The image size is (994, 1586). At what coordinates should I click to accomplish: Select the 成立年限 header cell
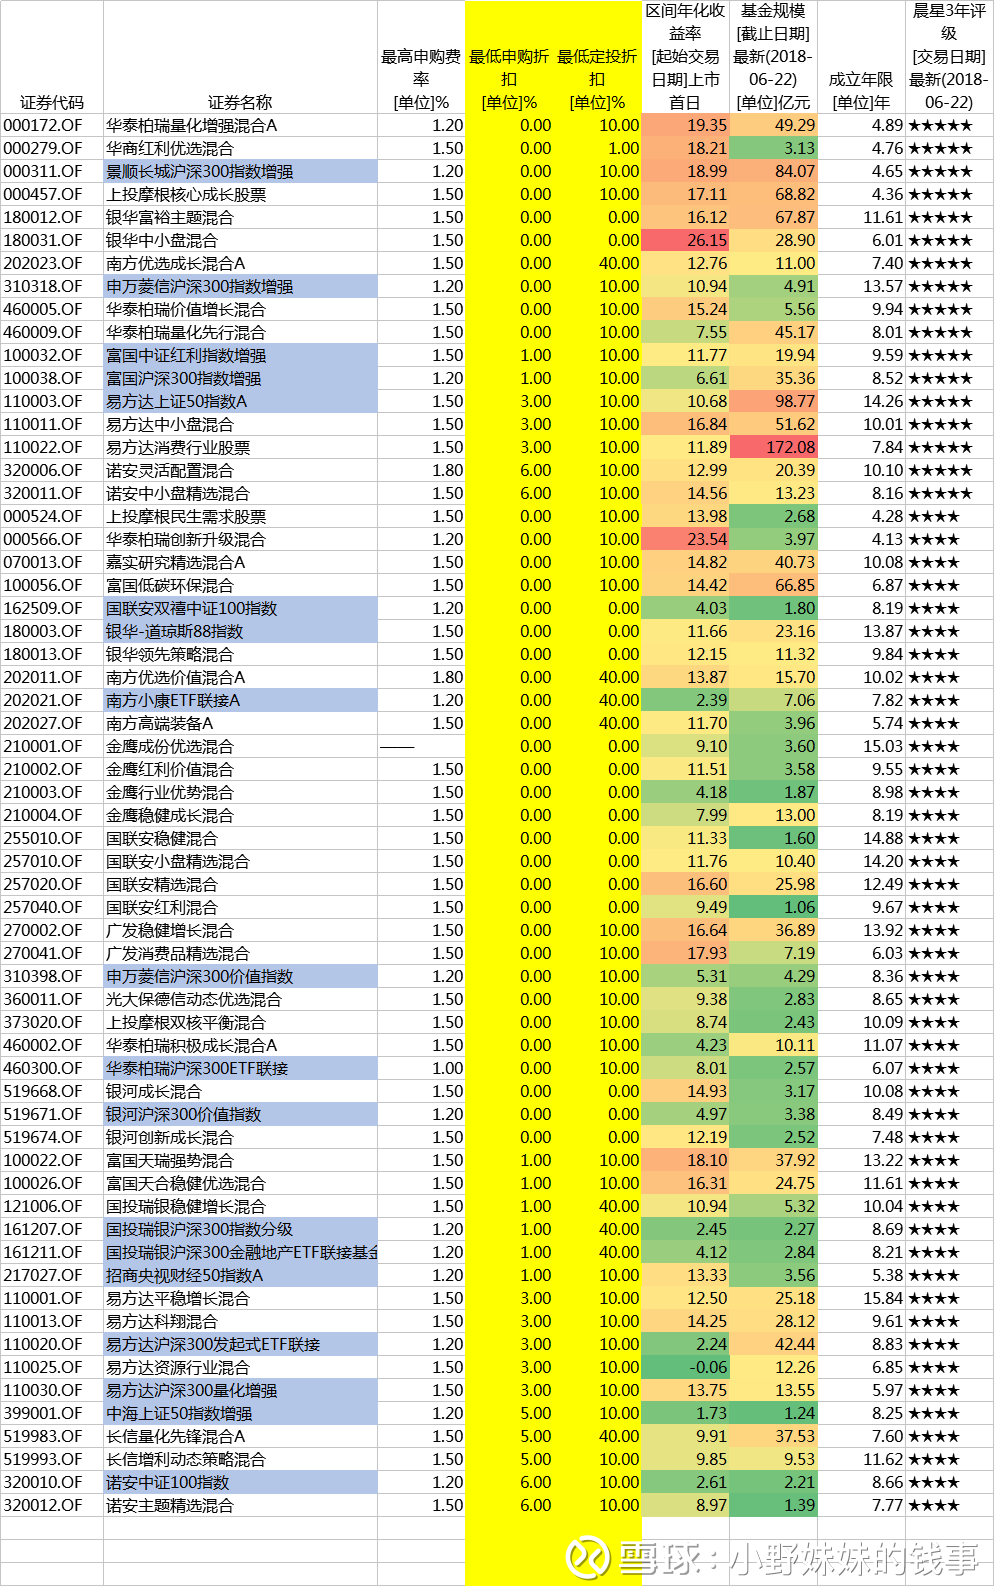point(860,90)
